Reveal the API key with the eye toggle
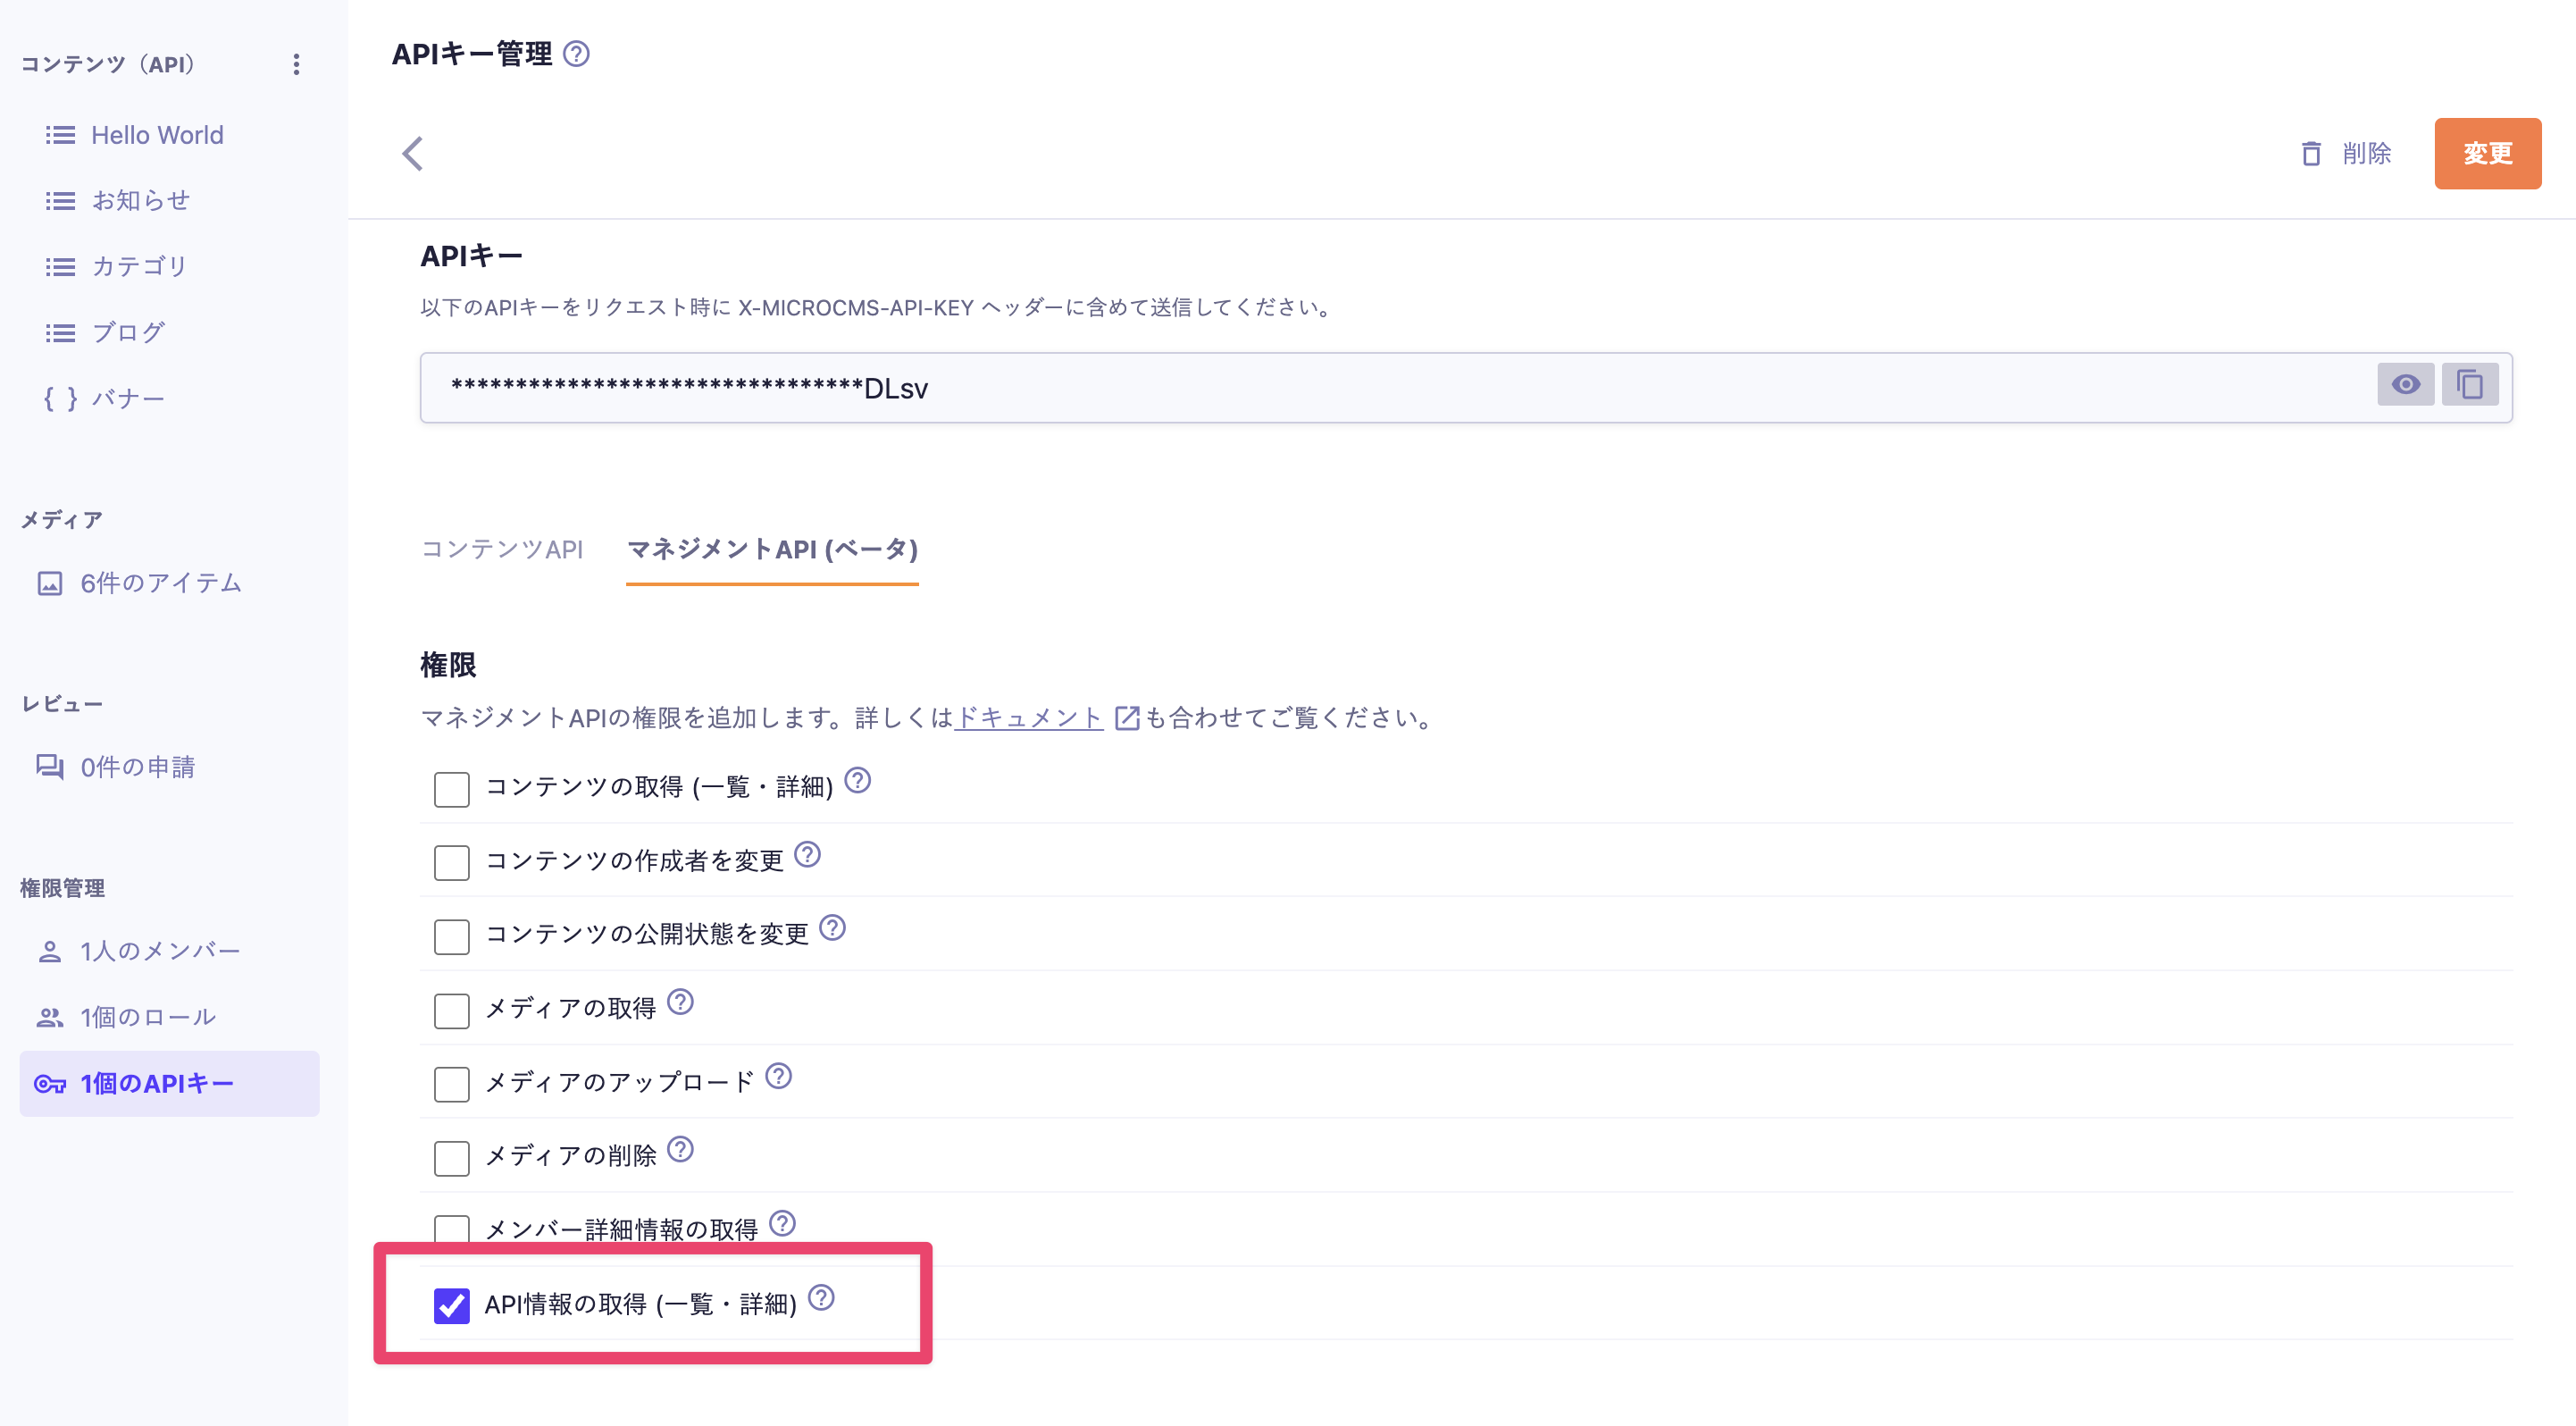Viewport: 2576px width, 1426px height. click(x=2406, y=384)
